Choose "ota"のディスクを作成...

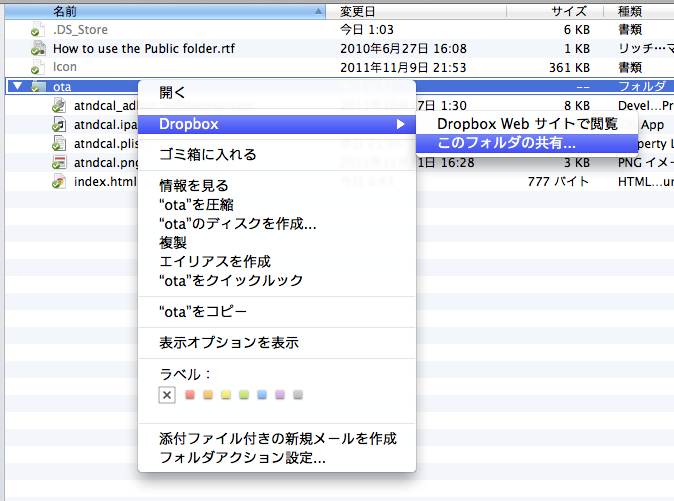[277, 223]
